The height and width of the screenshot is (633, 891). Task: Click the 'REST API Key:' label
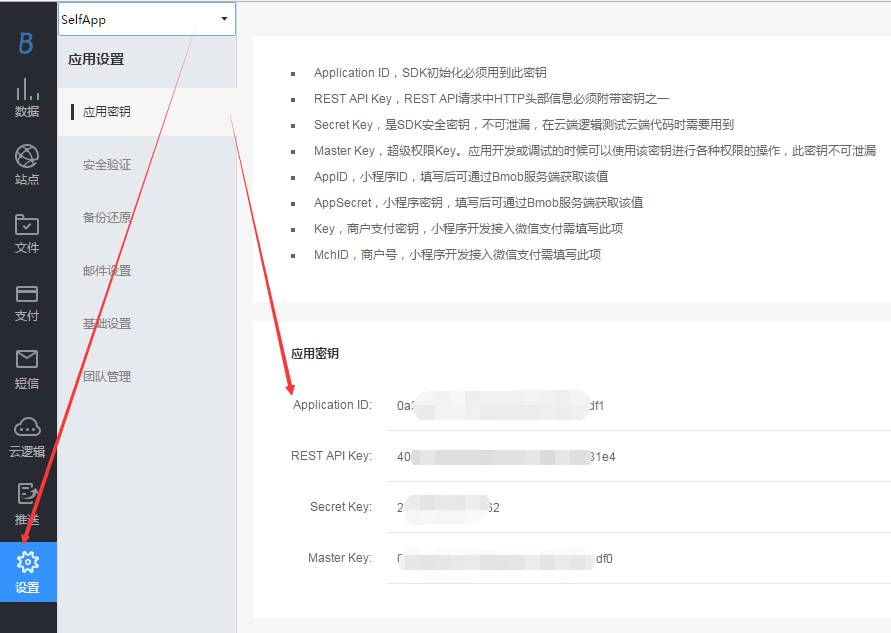tap(331, 456)
